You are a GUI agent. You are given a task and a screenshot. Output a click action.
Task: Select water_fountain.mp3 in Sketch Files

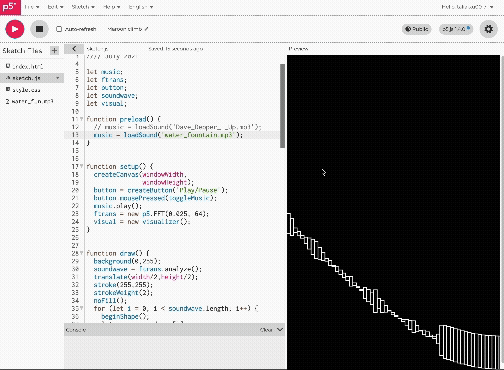pos(32,101)
